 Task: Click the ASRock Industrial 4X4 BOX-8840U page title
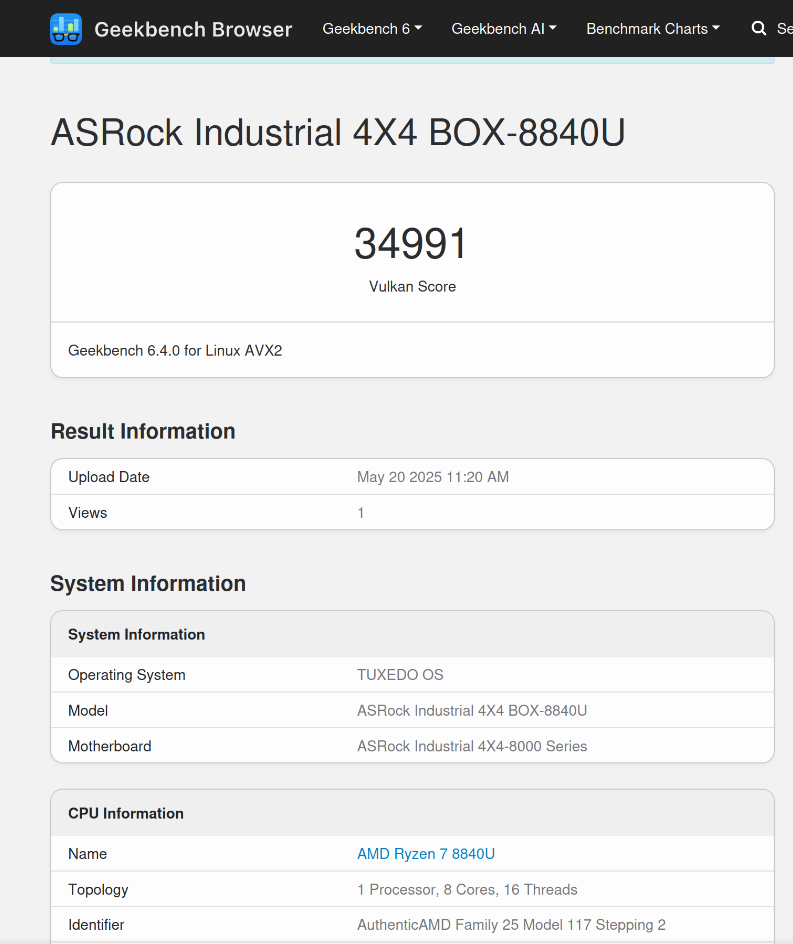338,132
